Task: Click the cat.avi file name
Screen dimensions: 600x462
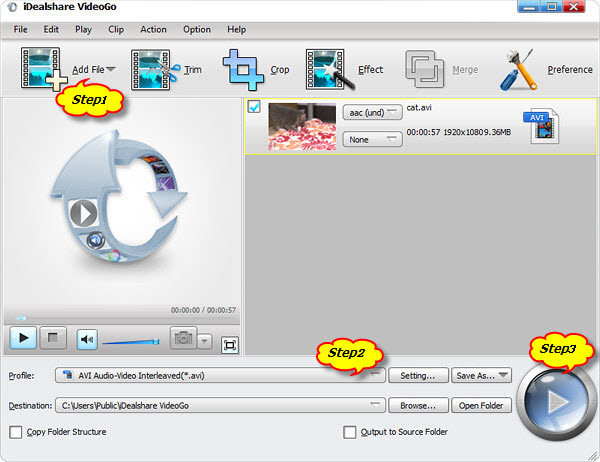Action: pyautogui.click(x=419, y=108)
